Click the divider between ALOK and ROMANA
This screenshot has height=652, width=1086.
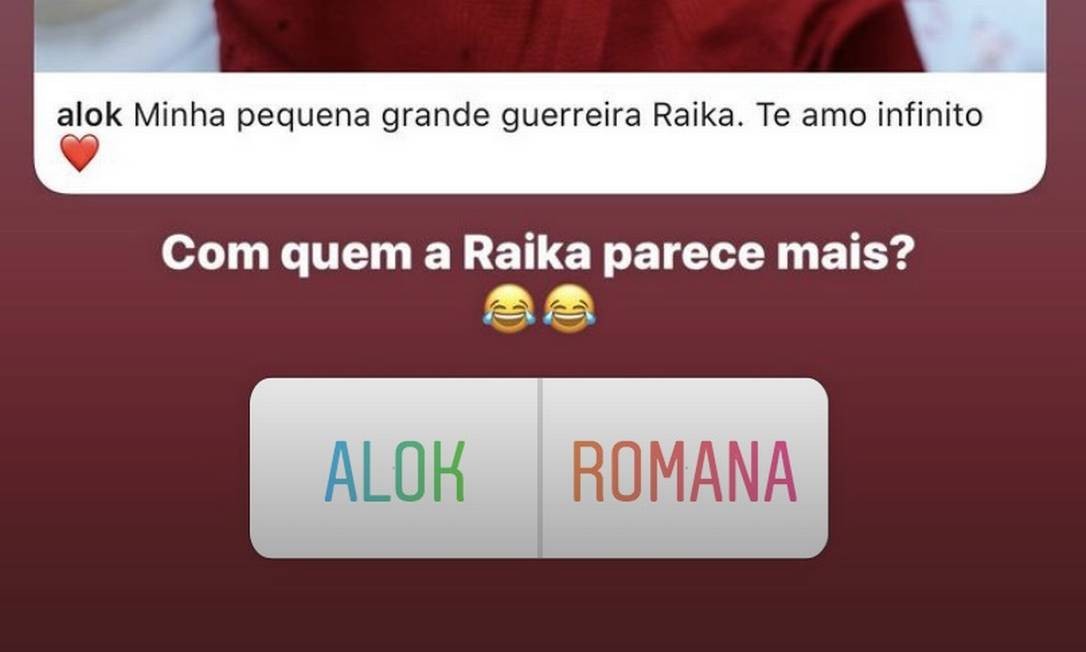[x=540, y=468]
